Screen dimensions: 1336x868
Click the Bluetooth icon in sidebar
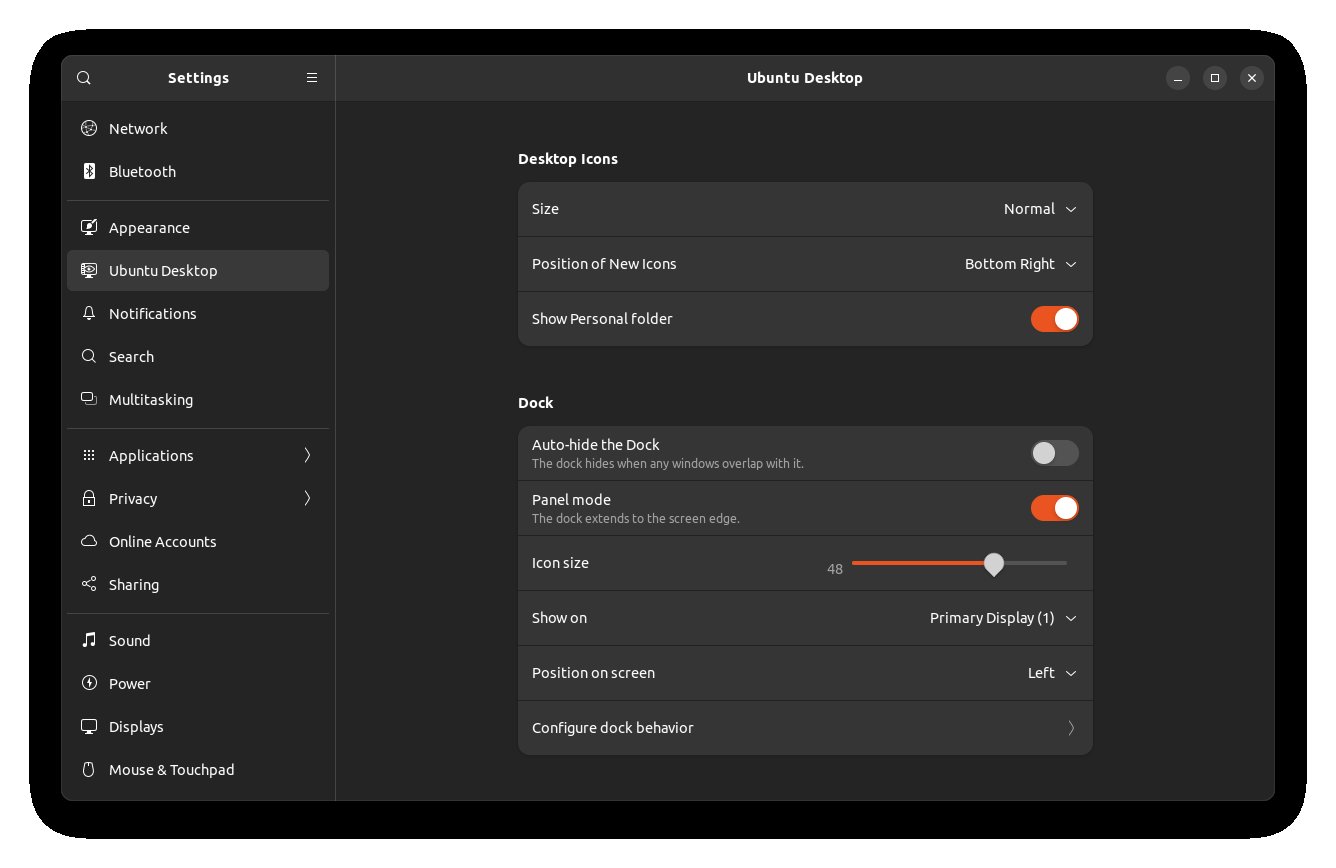(89, 171)
